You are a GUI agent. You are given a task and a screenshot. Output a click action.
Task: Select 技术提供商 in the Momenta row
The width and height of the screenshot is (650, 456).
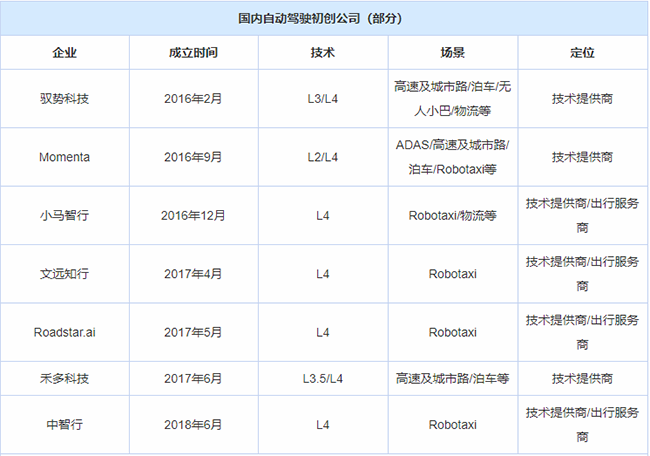coord(582,157)
